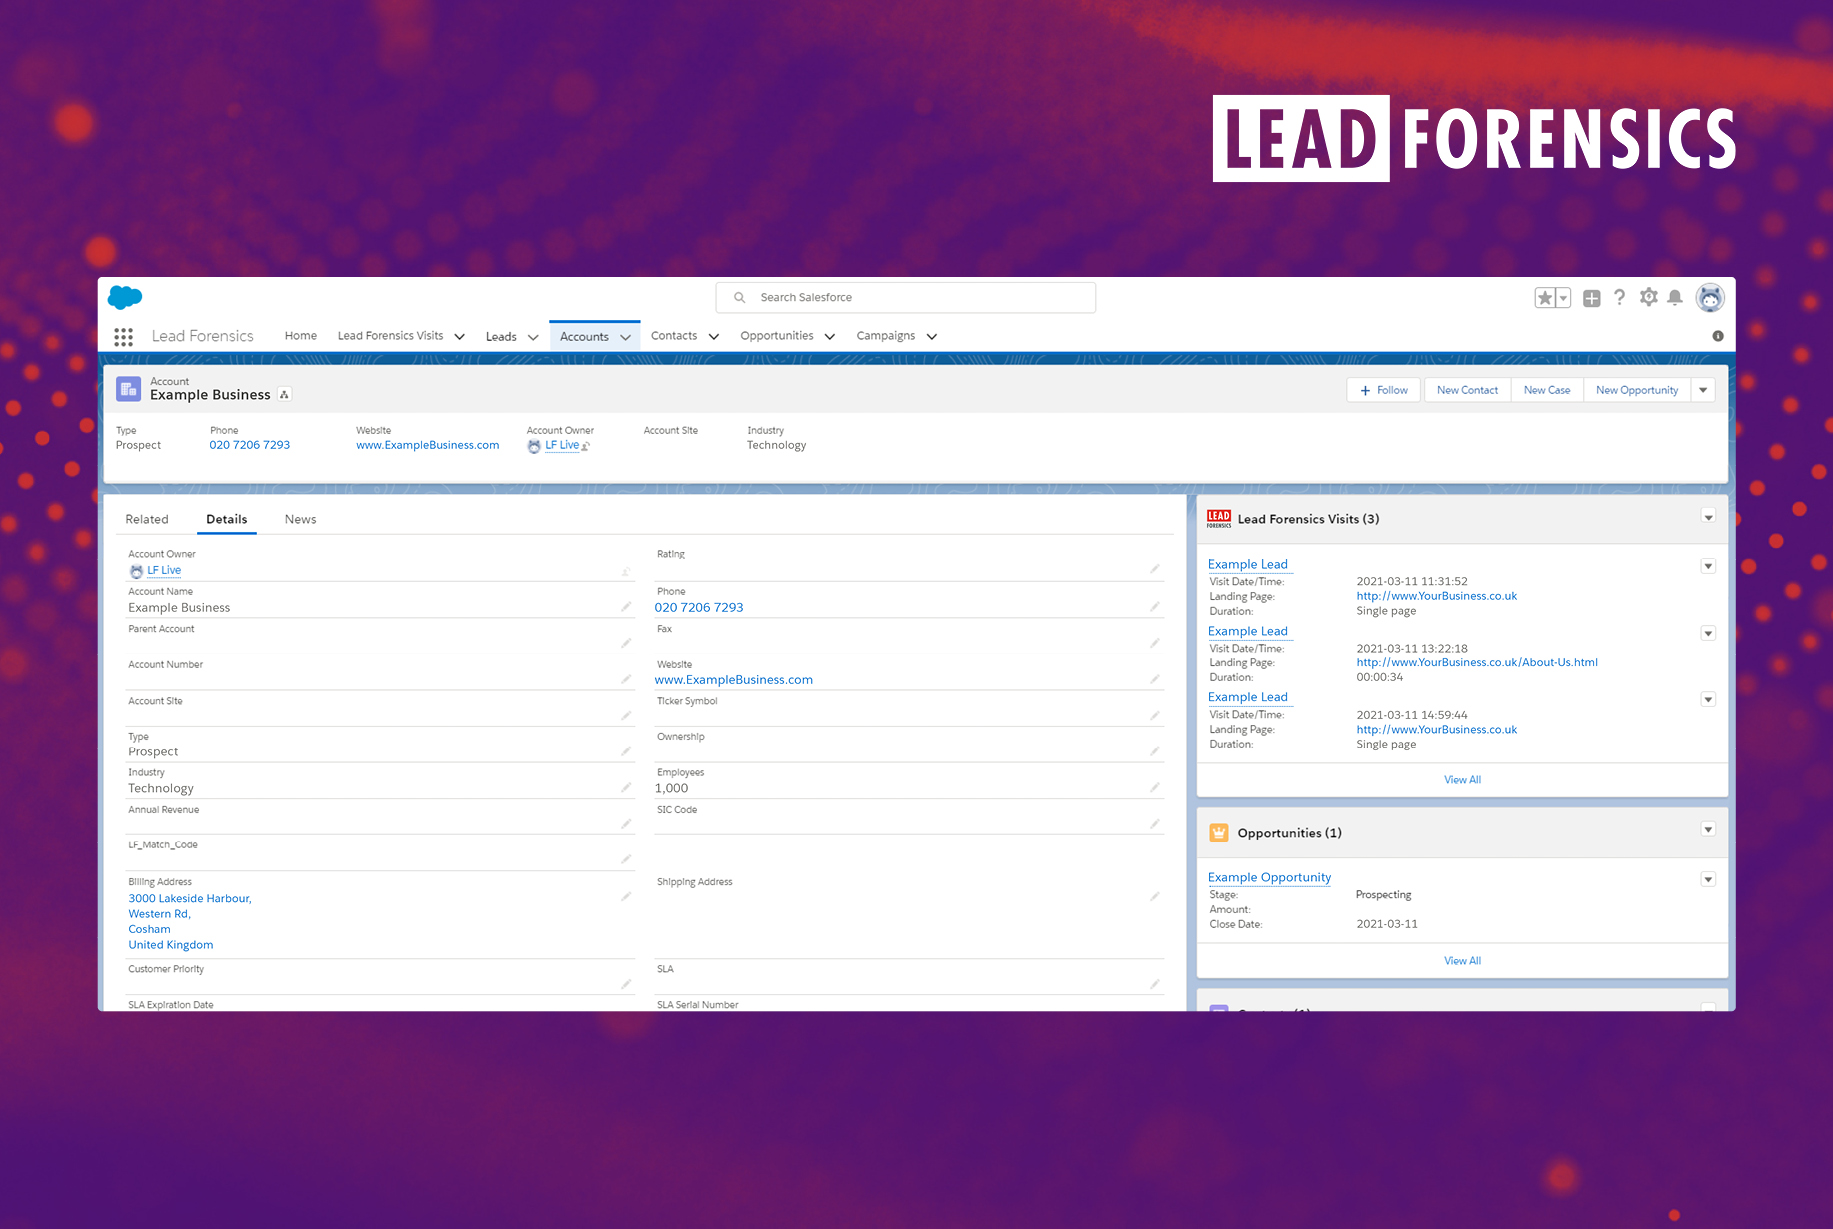
Task: Check notifications via the bell icon
Action: click(x=1676, y=297)
